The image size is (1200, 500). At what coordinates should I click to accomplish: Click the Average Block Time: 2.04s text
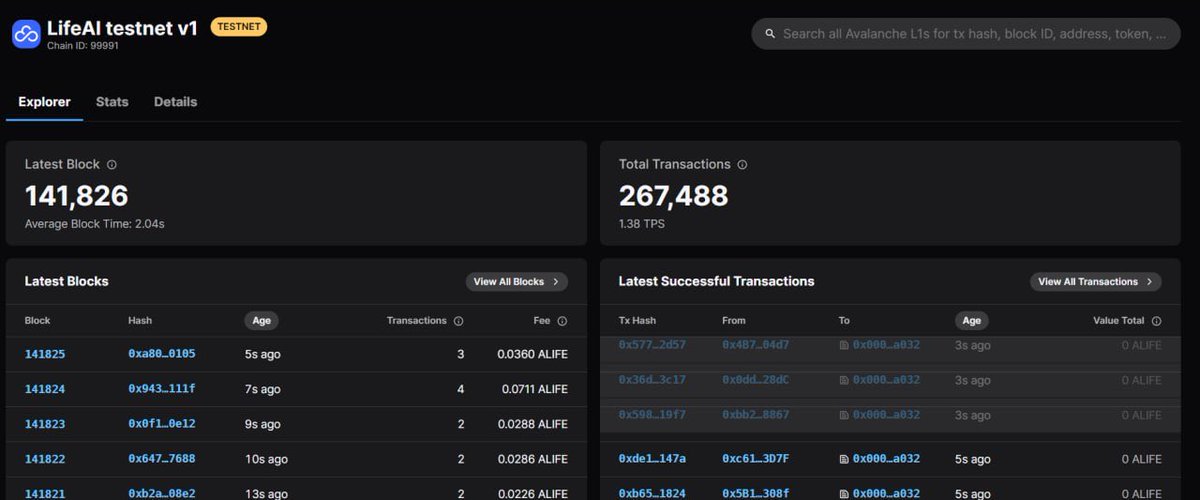pyautogui.click(x=95, y=224)
